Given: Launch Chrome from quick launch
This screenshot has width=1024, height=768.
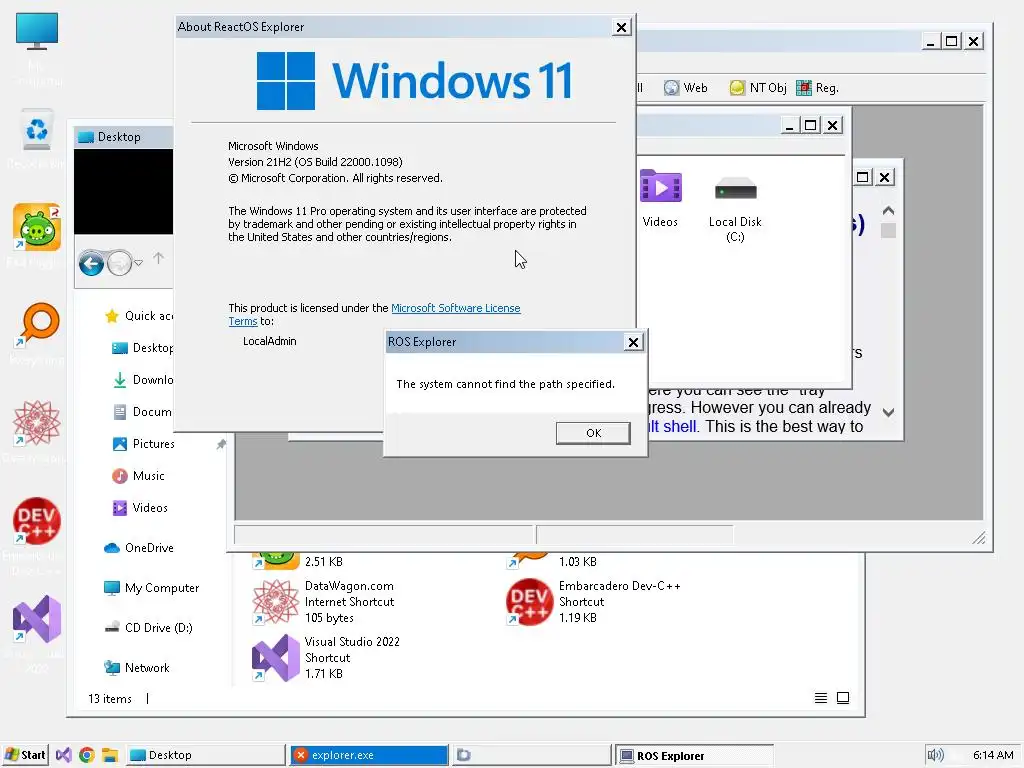Looking at the screenshot, I should [x=86, y=755].
